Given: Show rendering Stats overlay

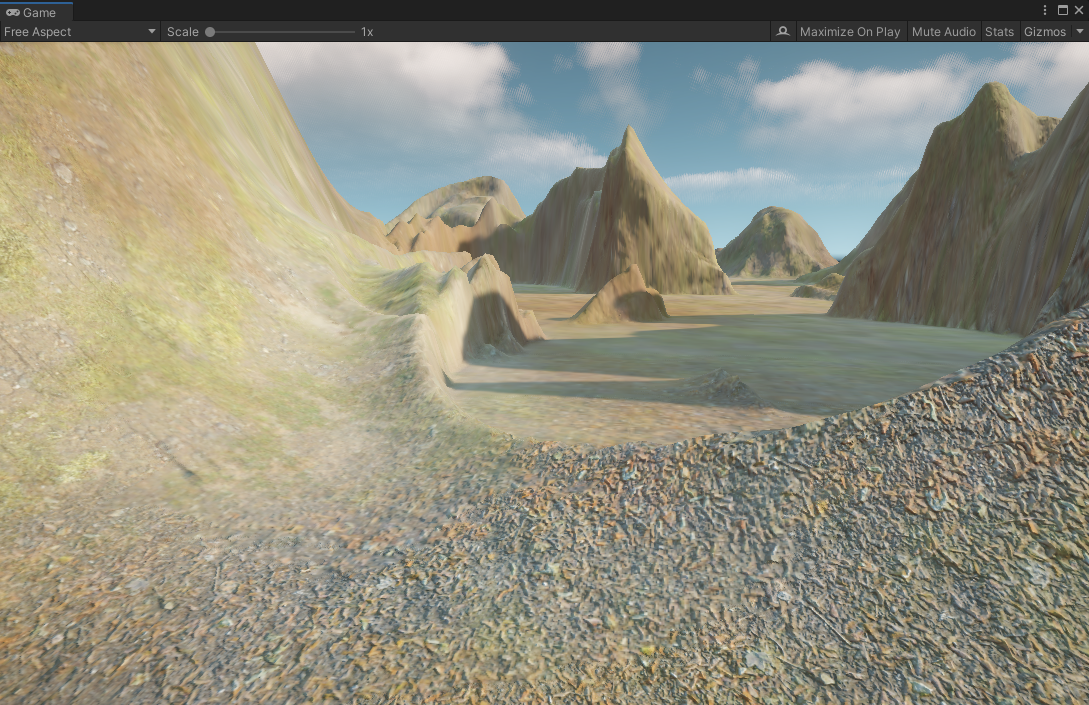Looking at the screenshot, I should pos(999,31).
